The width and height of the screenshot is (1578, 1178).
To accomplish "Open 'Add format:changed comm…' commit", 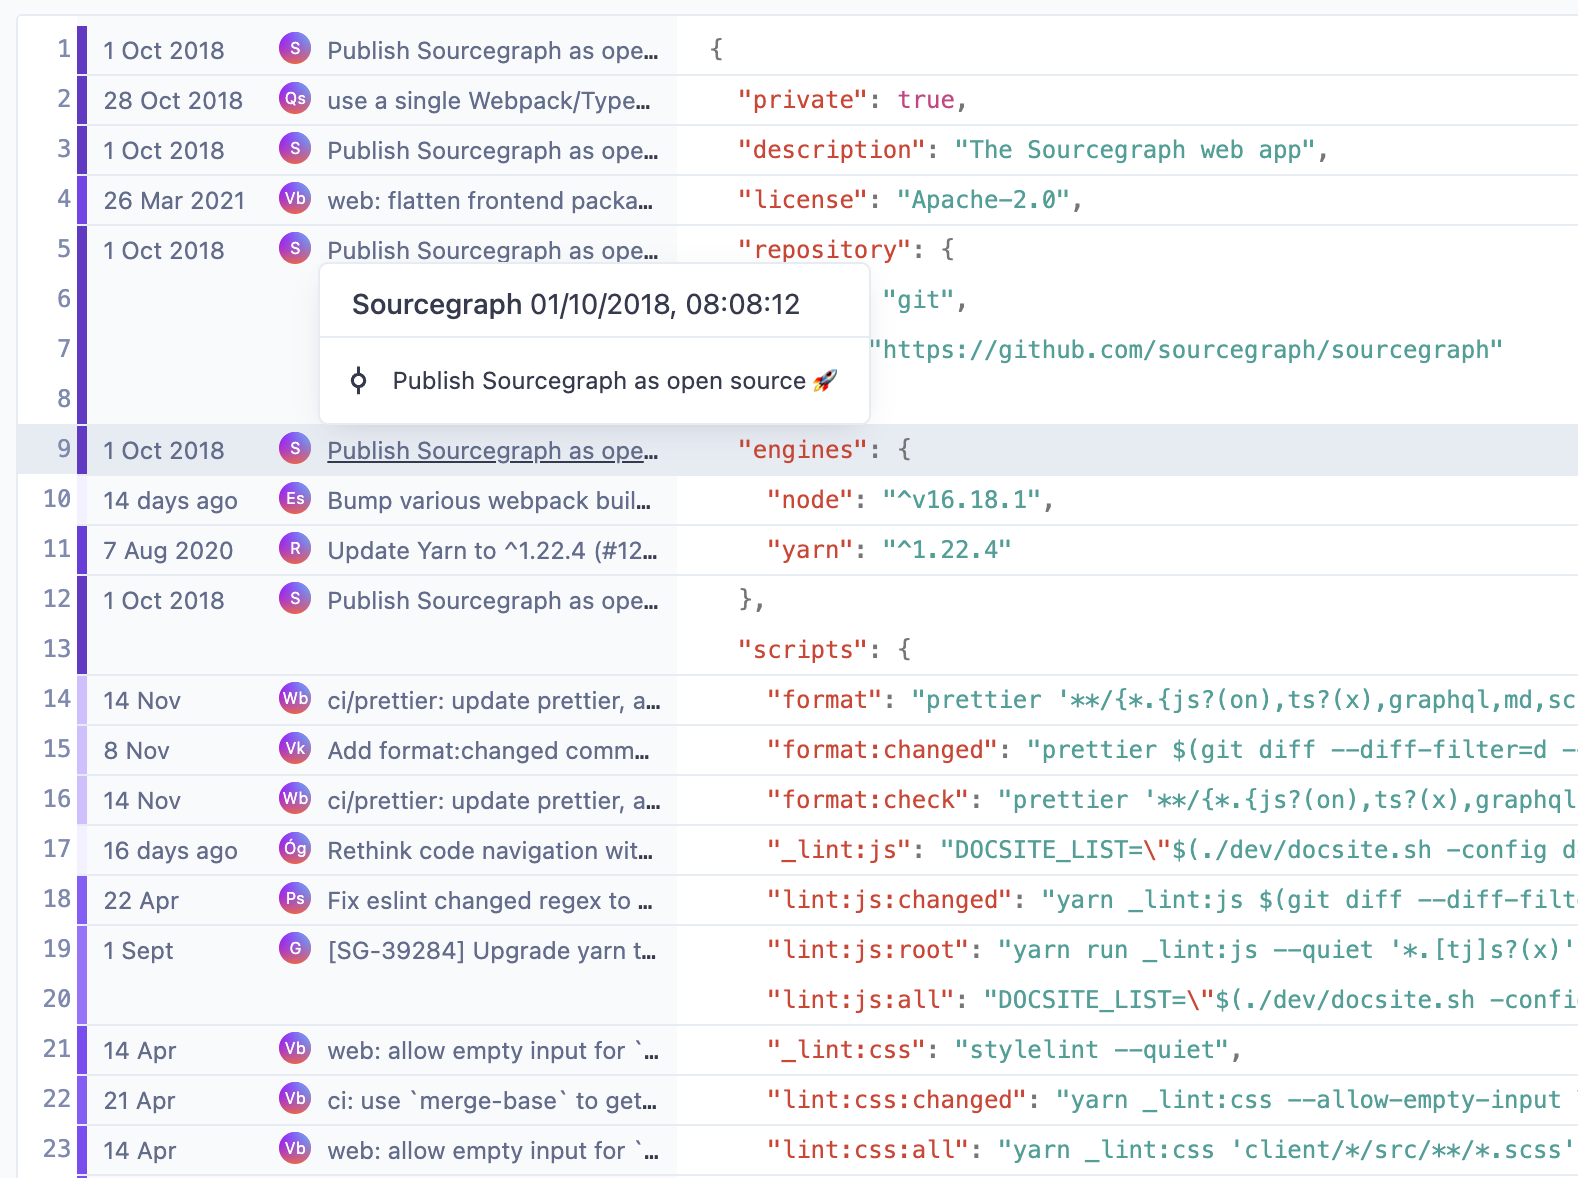I will coord(488,750).
